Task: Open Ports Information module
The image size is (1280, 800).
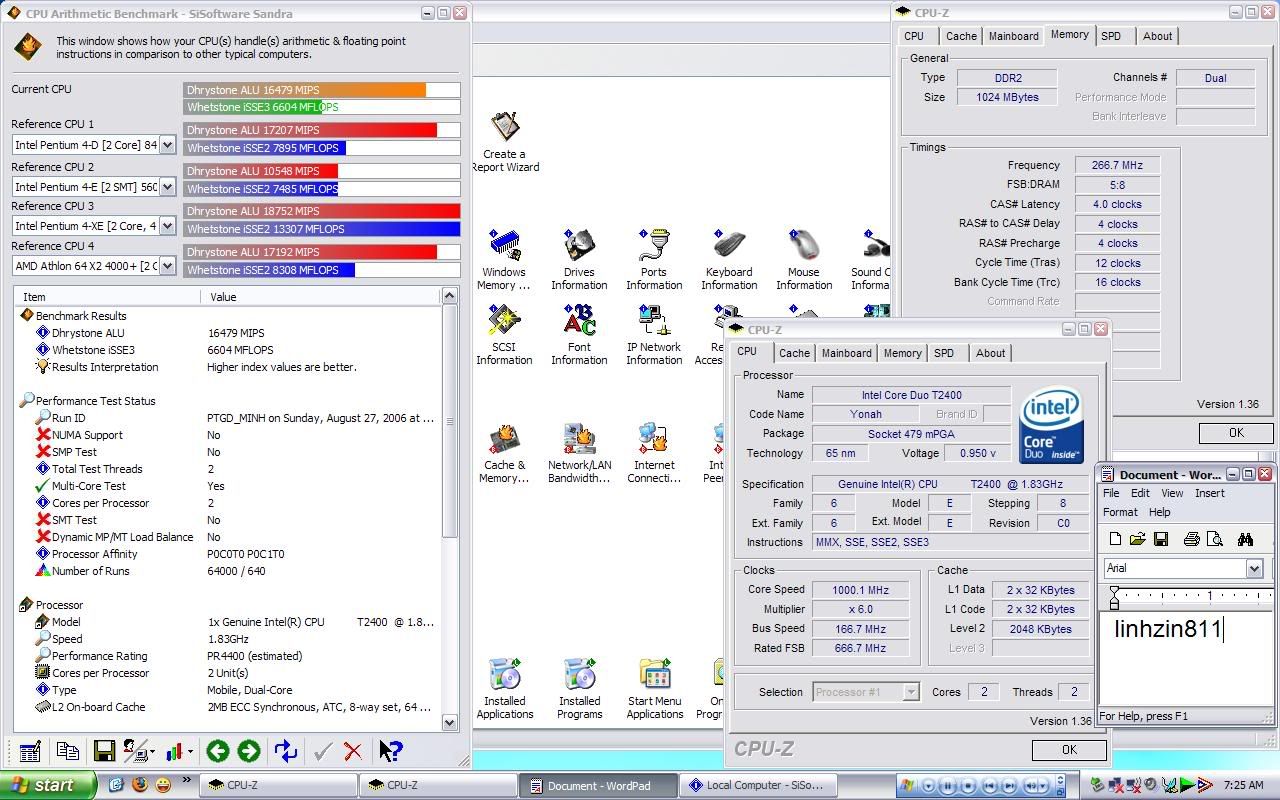Action: [654, 260]
